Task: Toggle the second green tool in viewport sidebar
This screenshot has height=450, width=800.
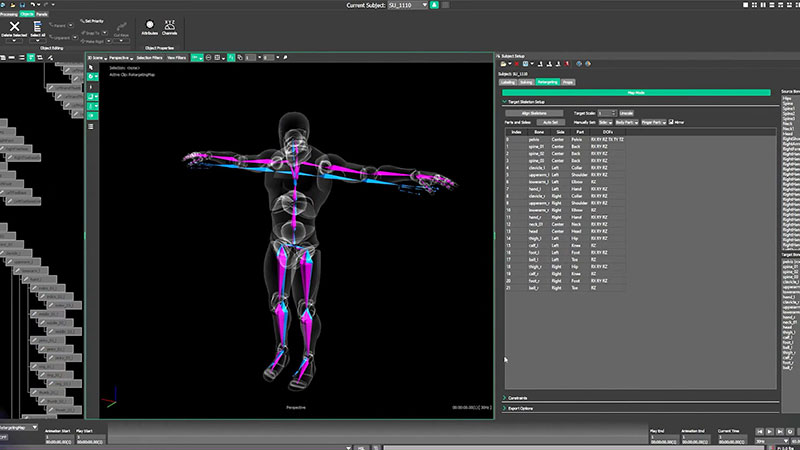Action: [92, 96]
